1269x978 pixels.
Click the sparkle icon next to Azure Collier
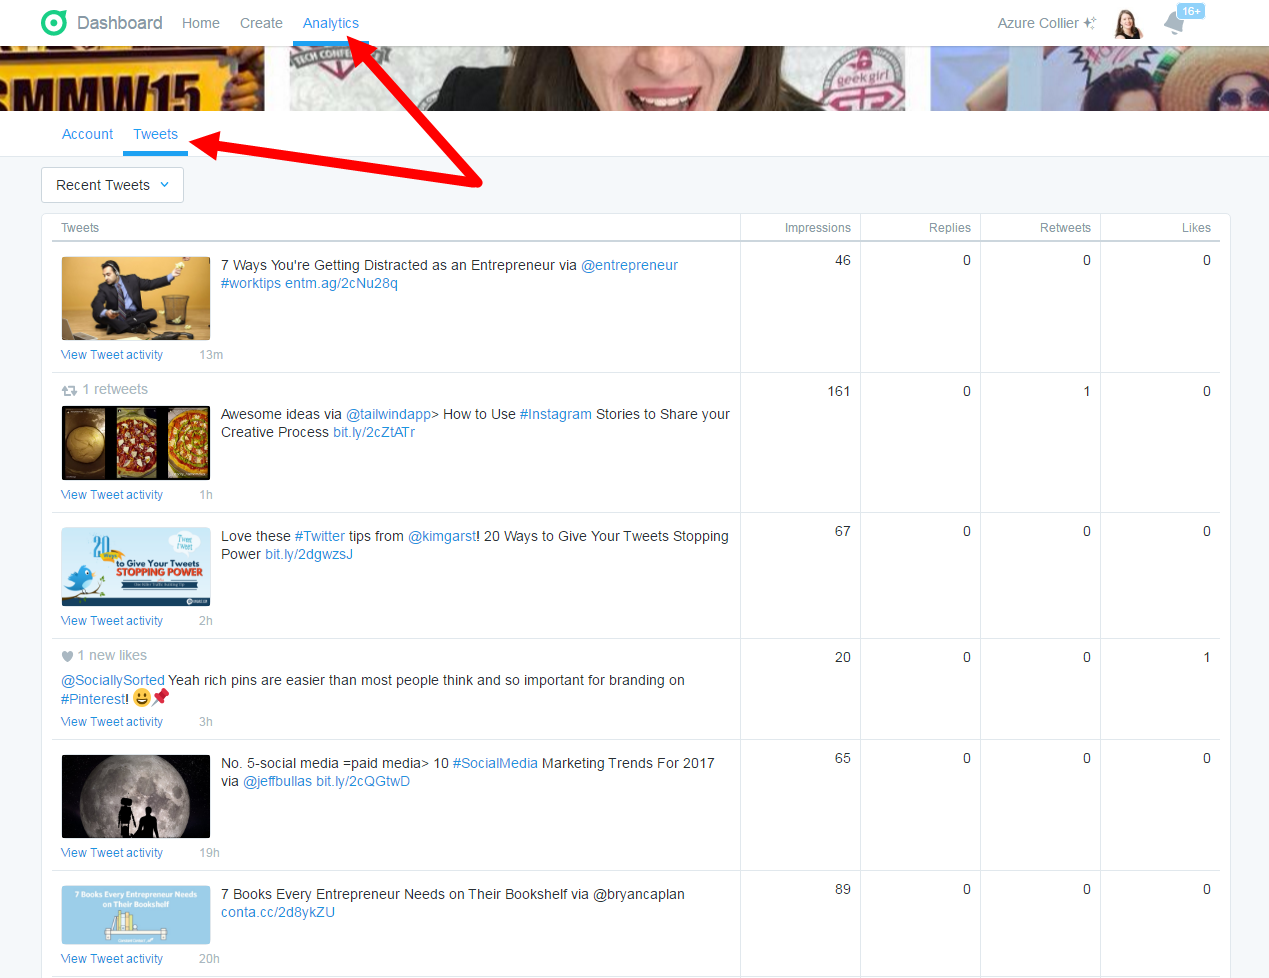[x=1089, y=22]
